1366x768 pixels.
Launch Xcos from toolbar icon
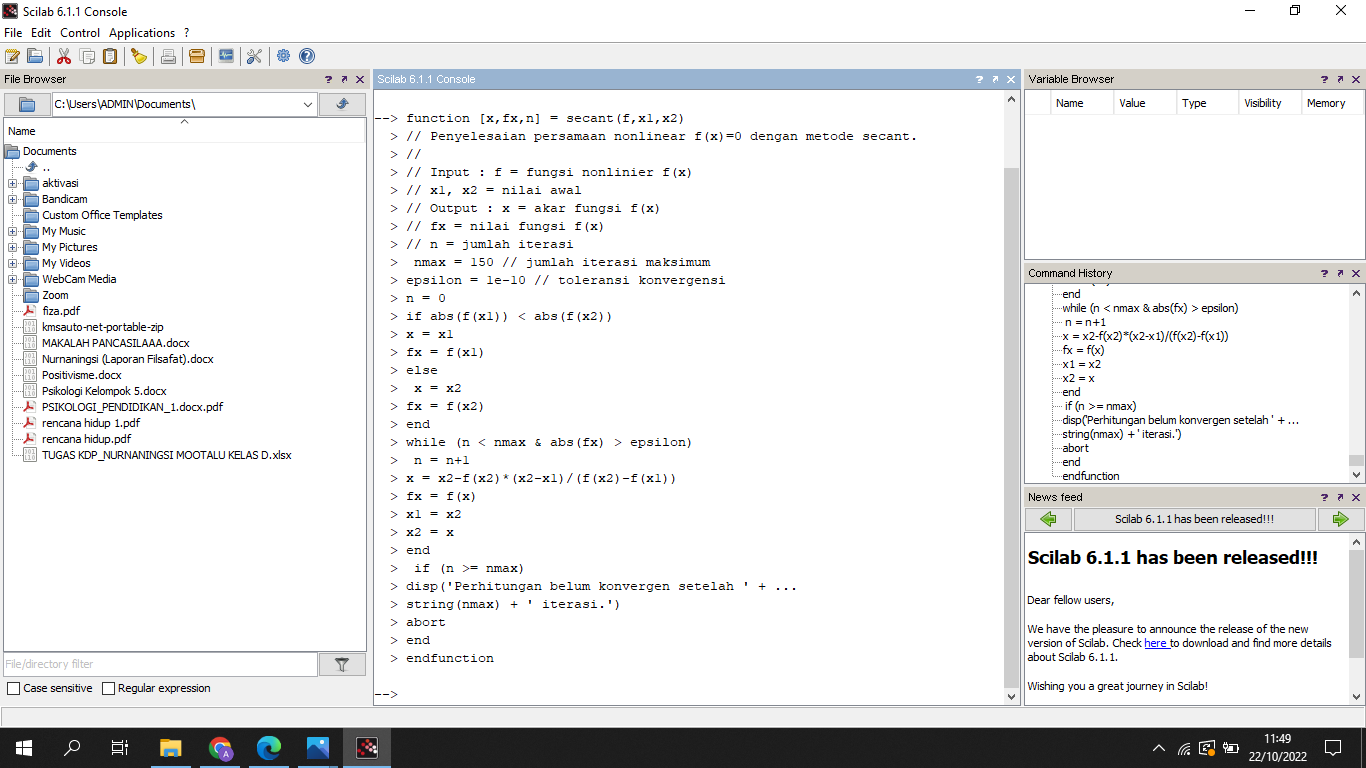pyautogui.click(x=226, y=56)
